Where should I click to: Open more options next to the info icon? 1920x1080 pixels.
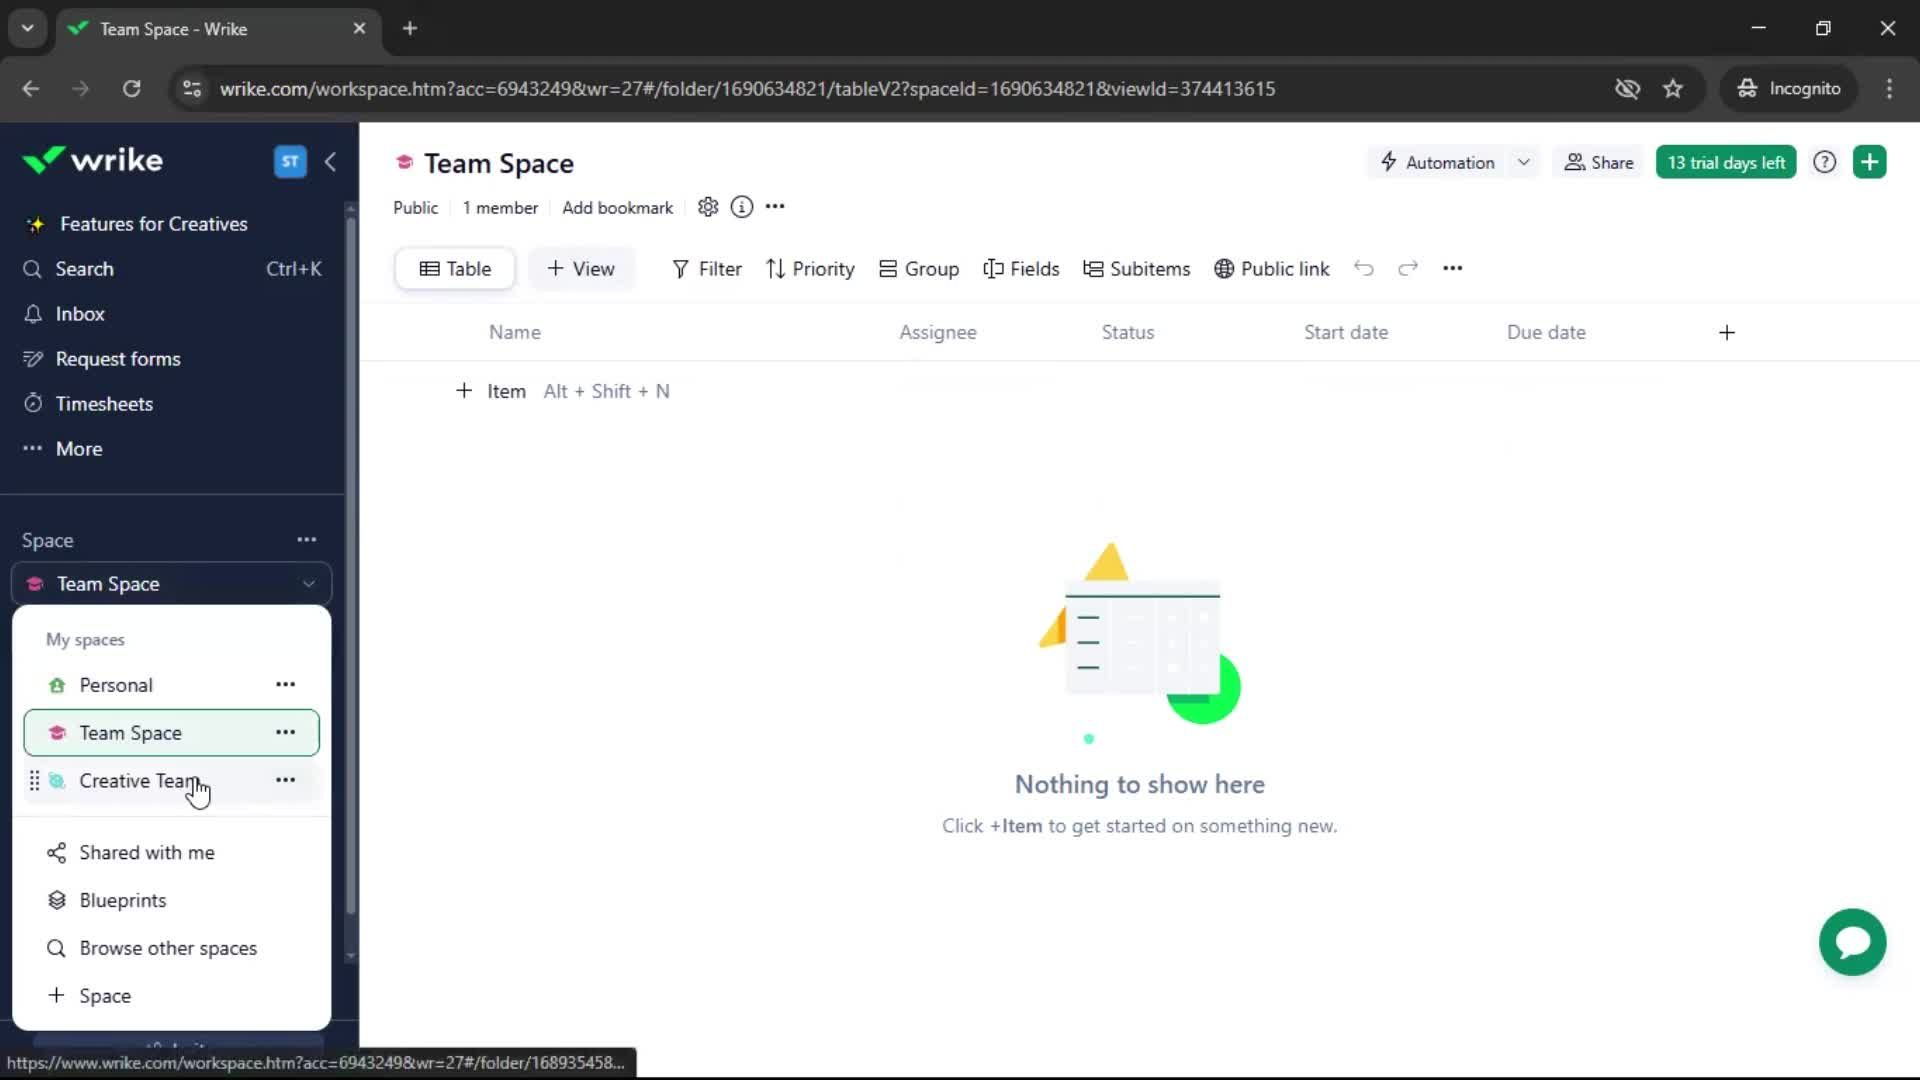(775, 207)
